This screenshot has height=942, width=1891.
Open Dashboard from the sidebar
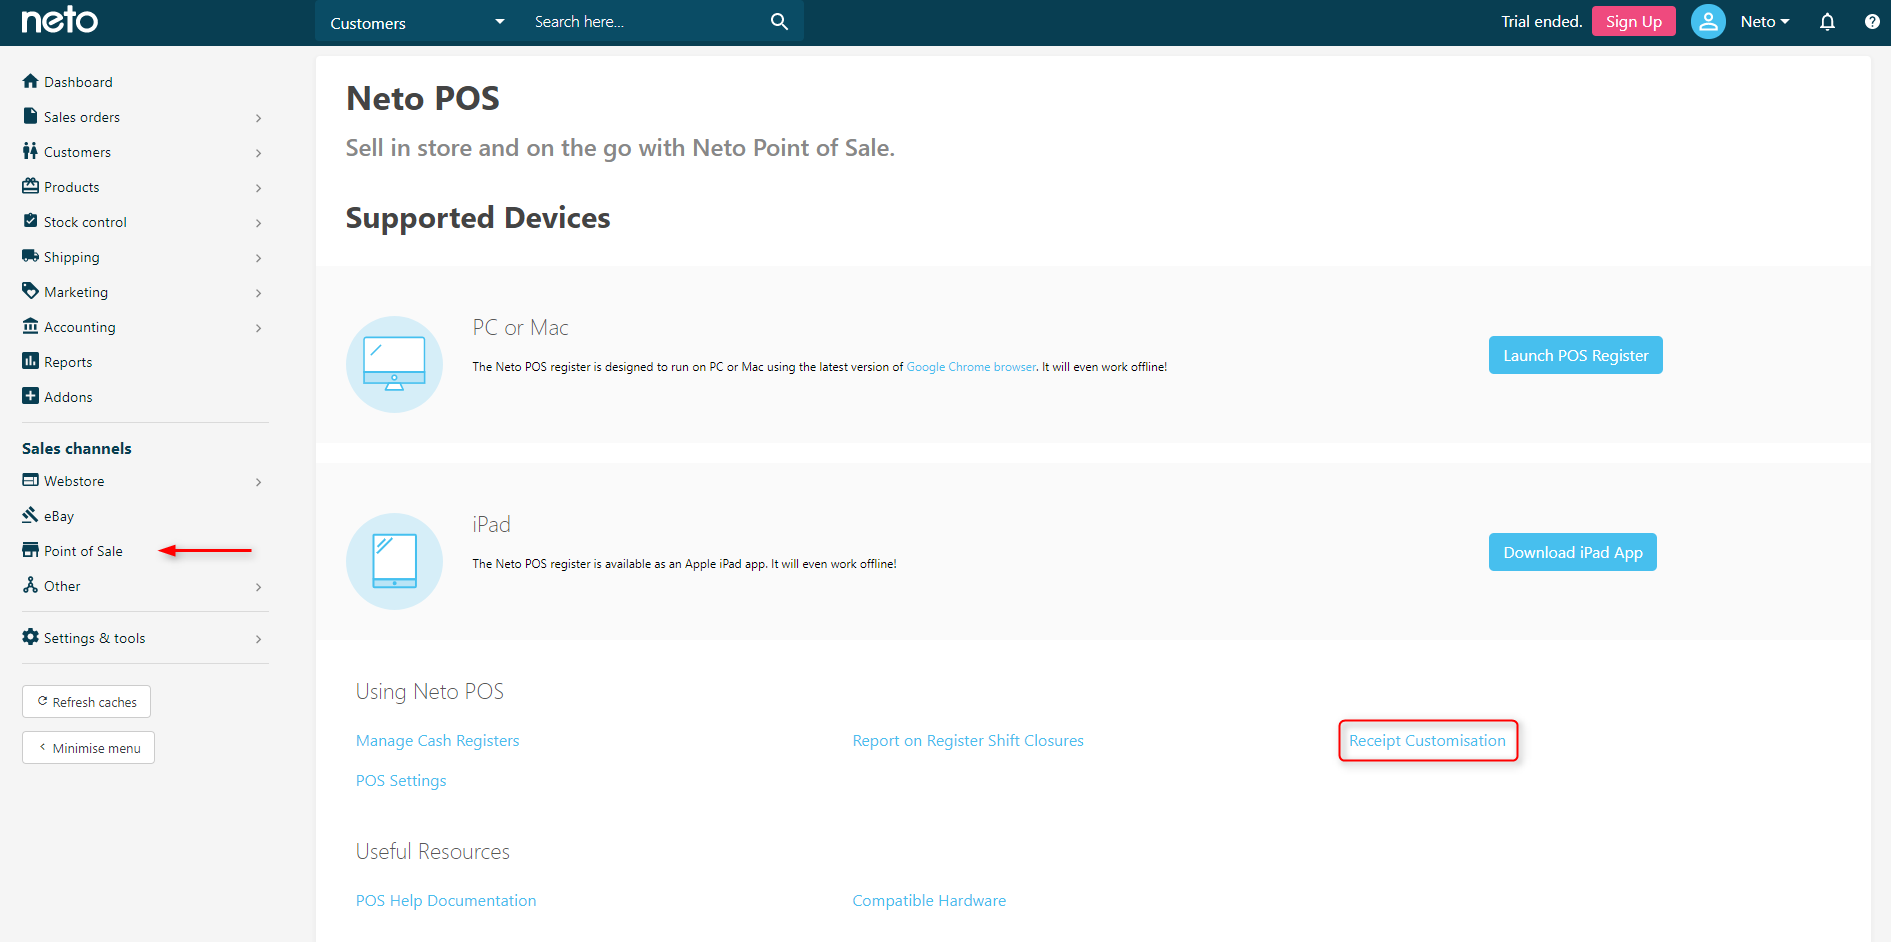[78, 82]
